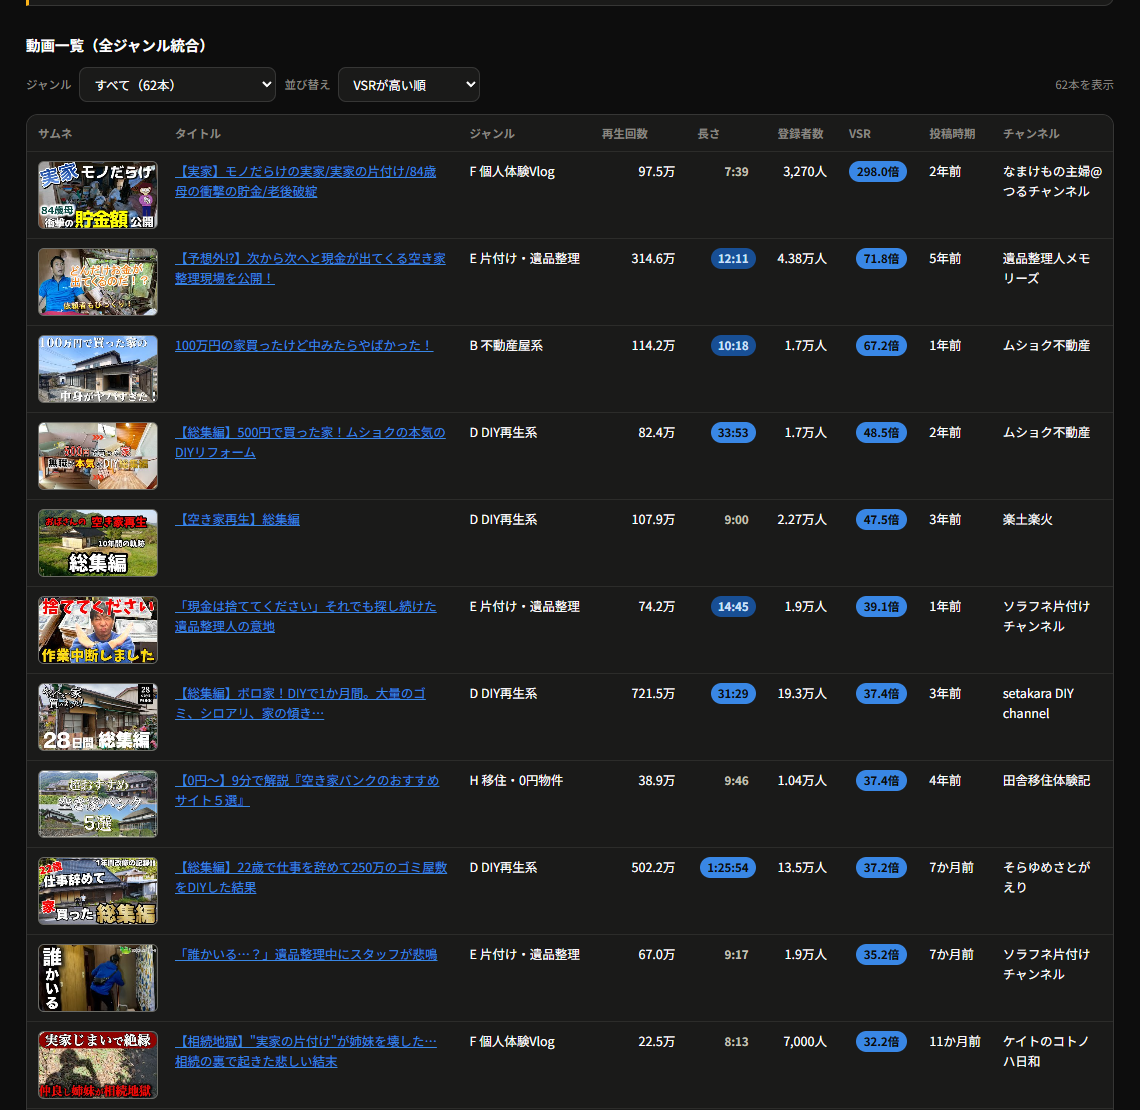
Task: Click the 12:11 length badge
Action: tap(733, 259)
